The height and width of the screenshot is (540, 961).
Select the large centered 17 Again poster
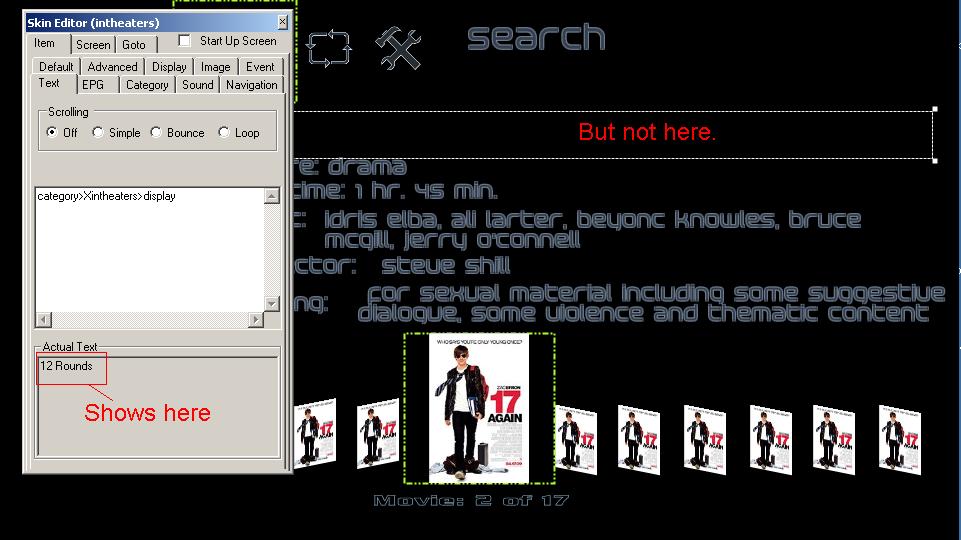click(479, 409)
